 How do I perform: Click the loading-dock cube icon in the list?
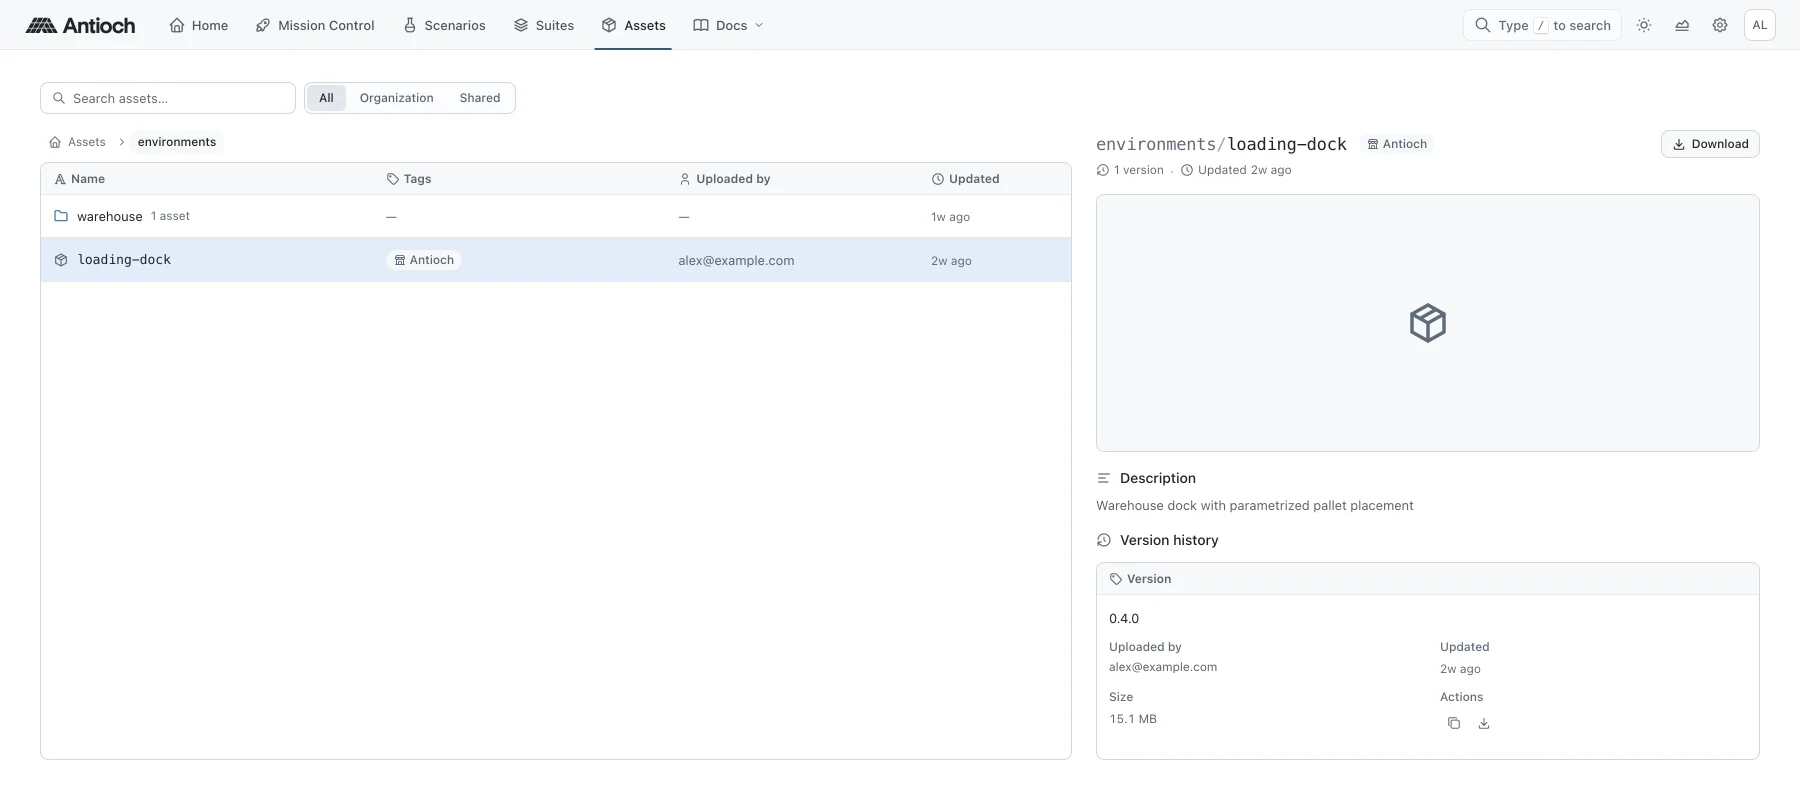click(61, 260)
